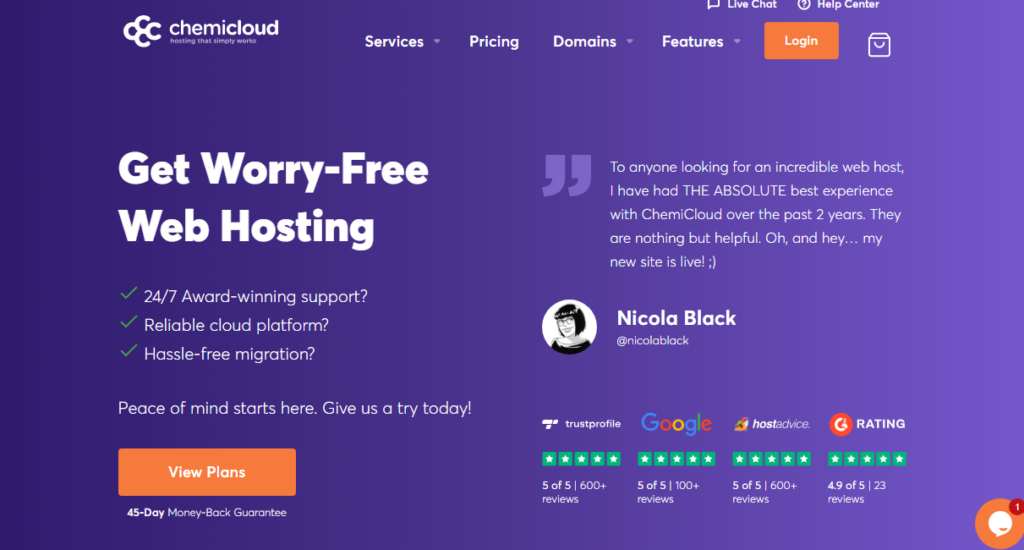Click the ChemiCloud logo
The image size is (1024, 550).
(x=201, y=31)
